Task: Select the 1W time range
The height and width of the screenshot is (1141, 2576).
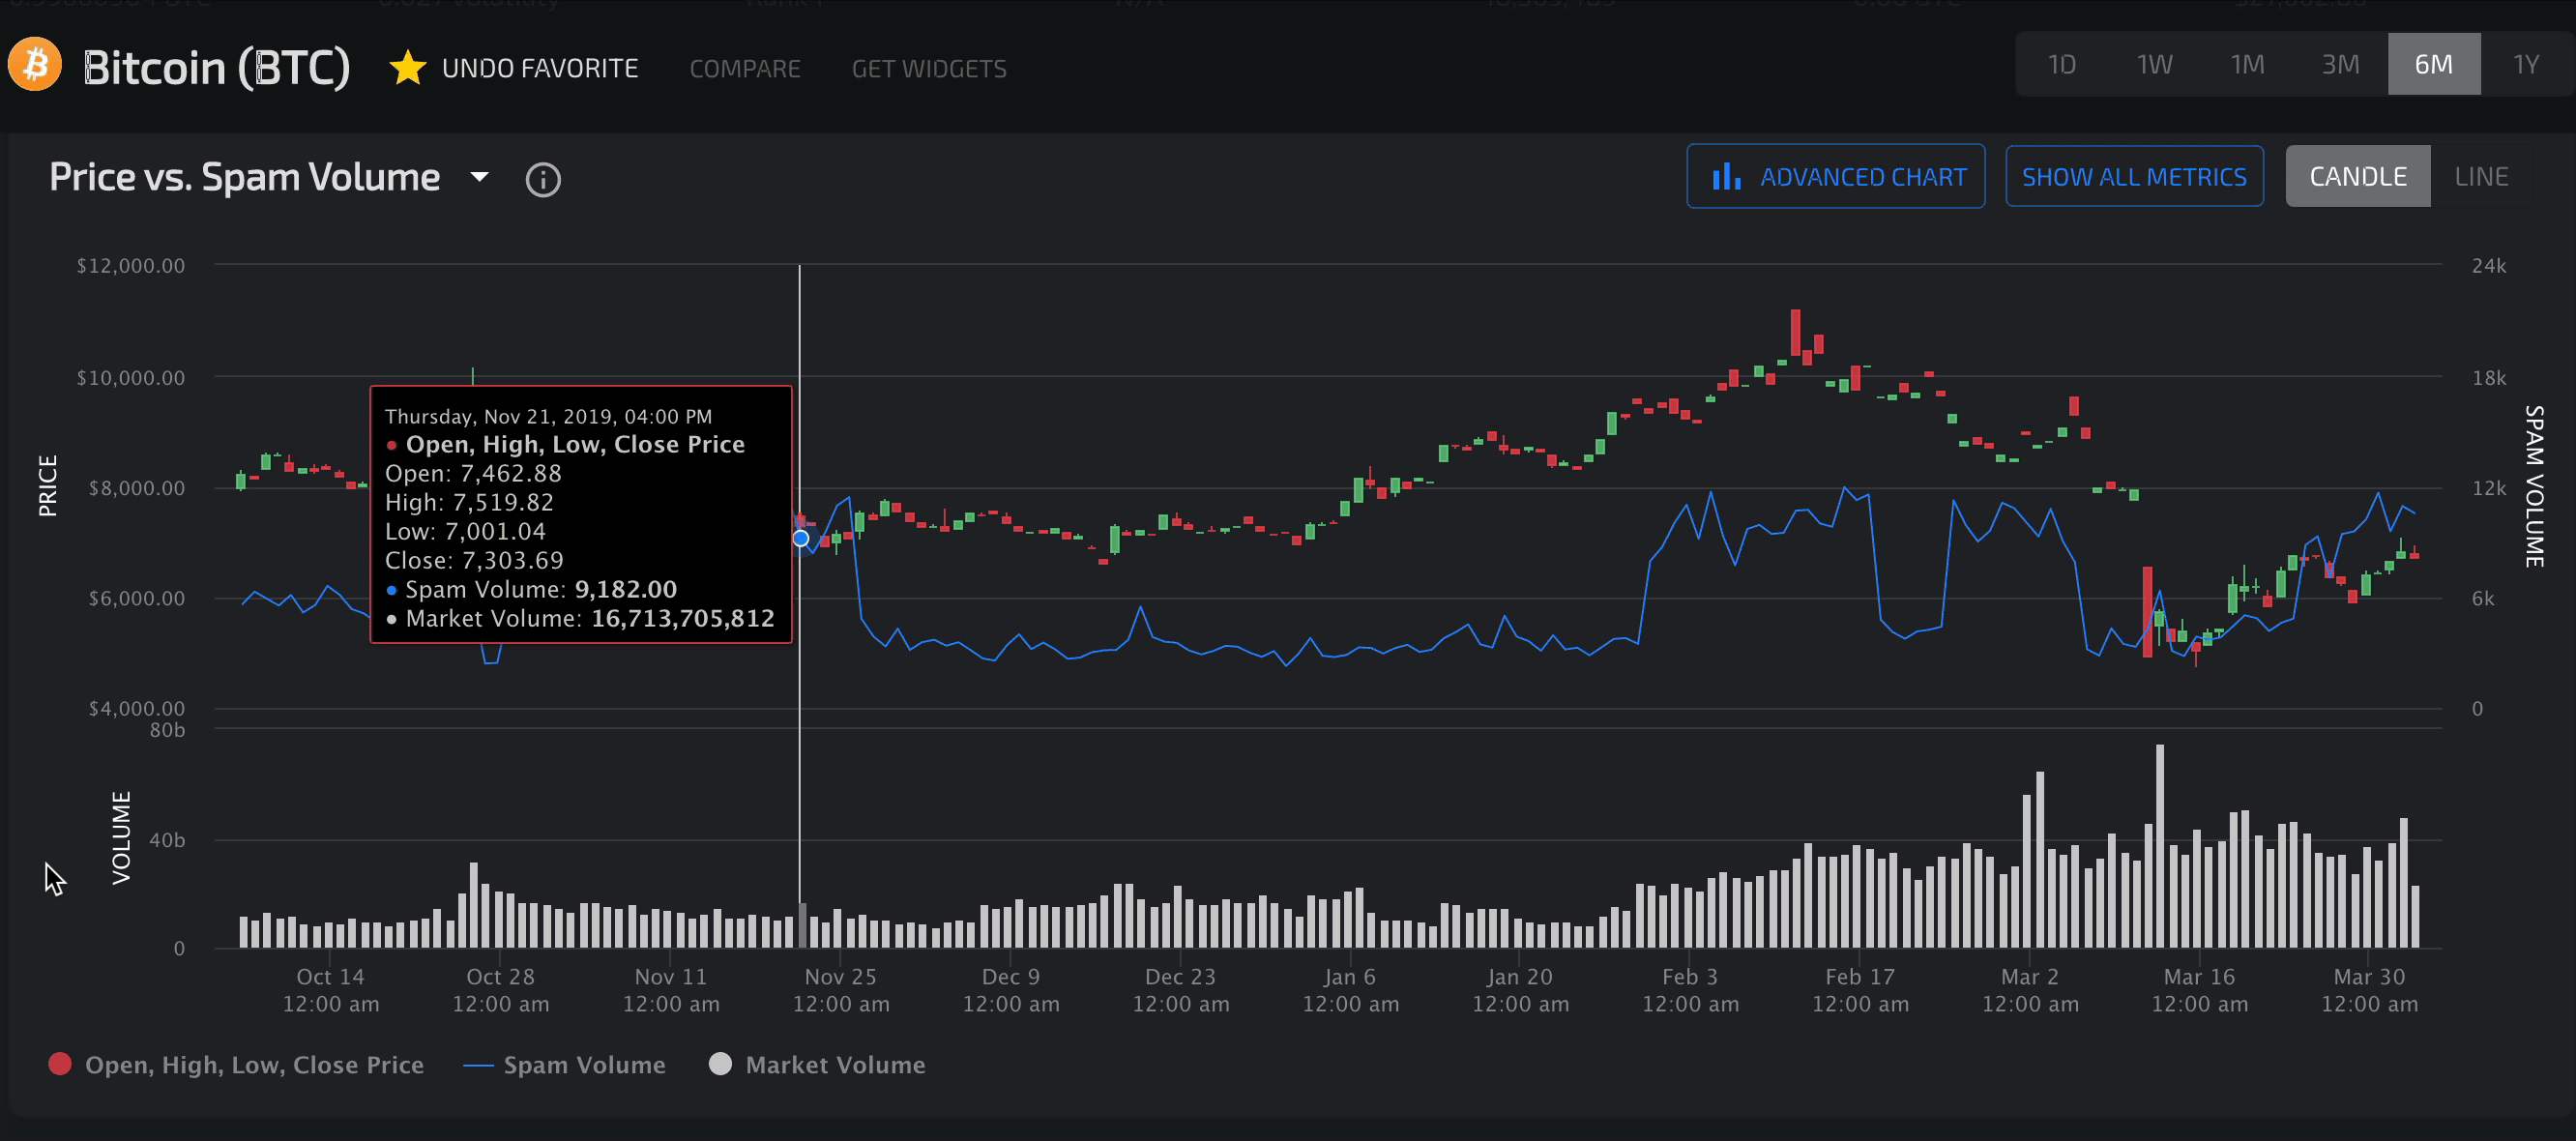Action: 2155,64
